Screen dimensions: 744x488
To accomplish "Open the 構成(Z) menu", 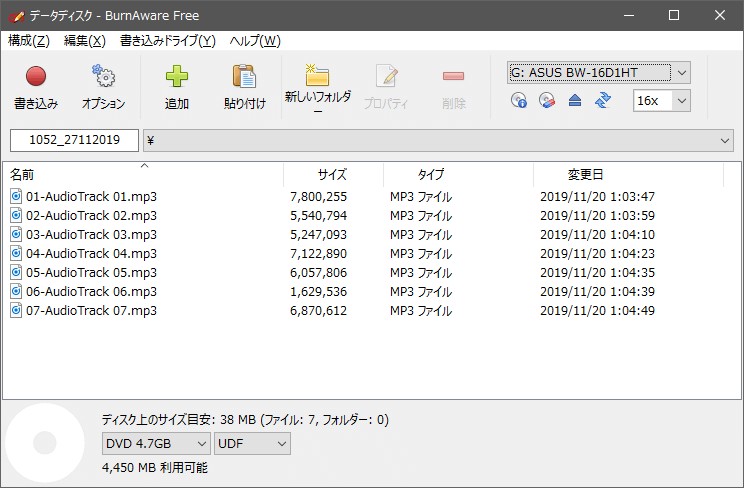I will pos(29,41).
